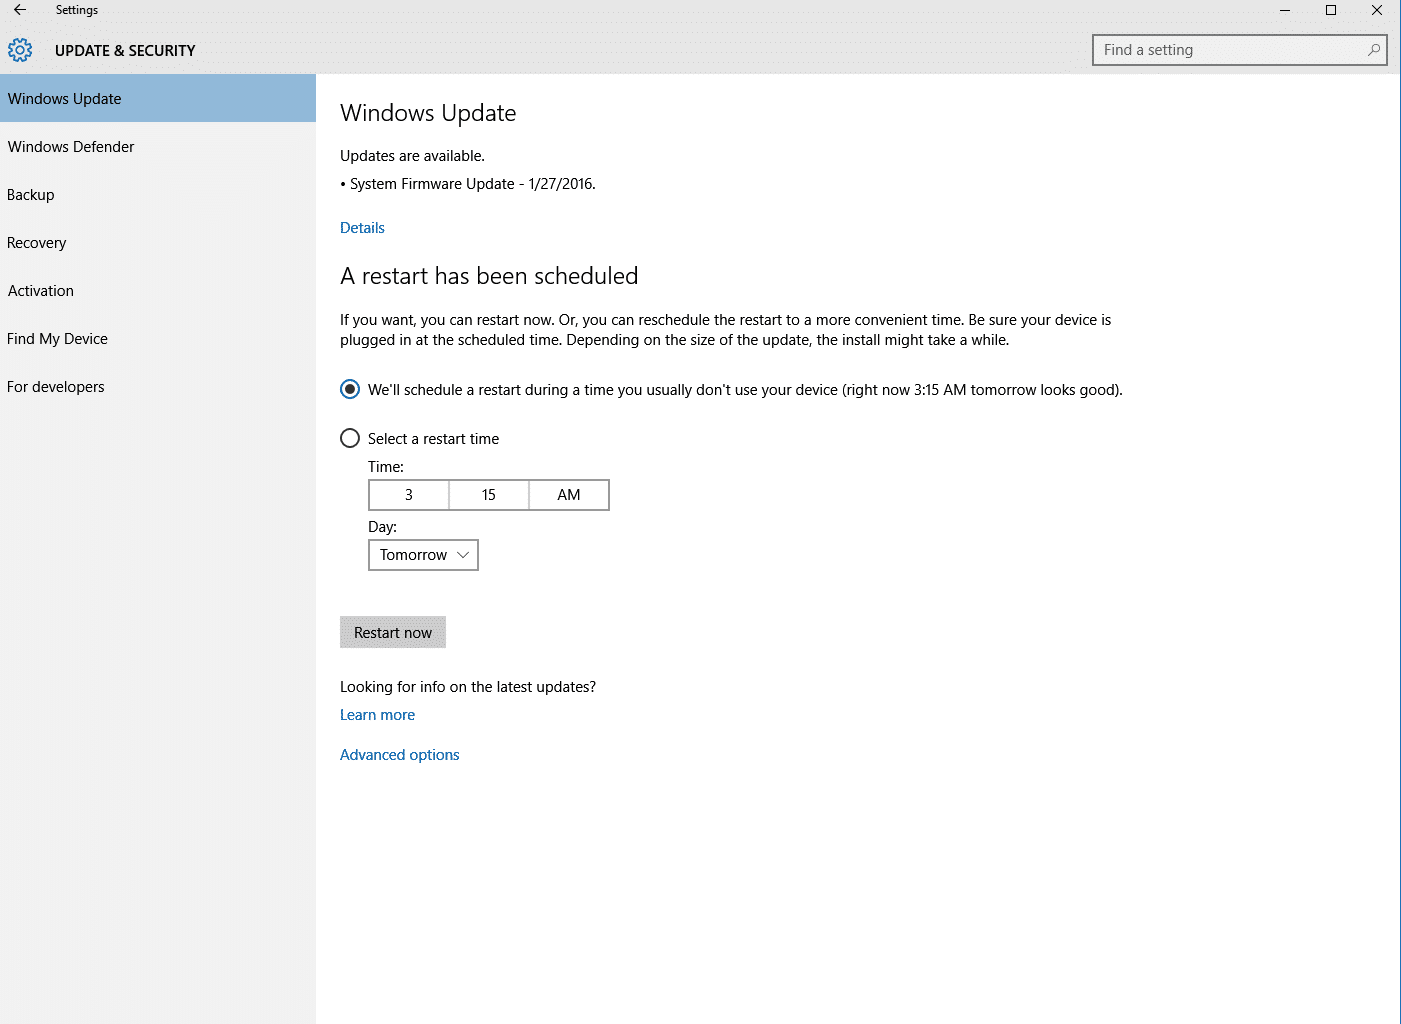Open update Details link
Screen dimensions: 1401x1024
point(362,228)
